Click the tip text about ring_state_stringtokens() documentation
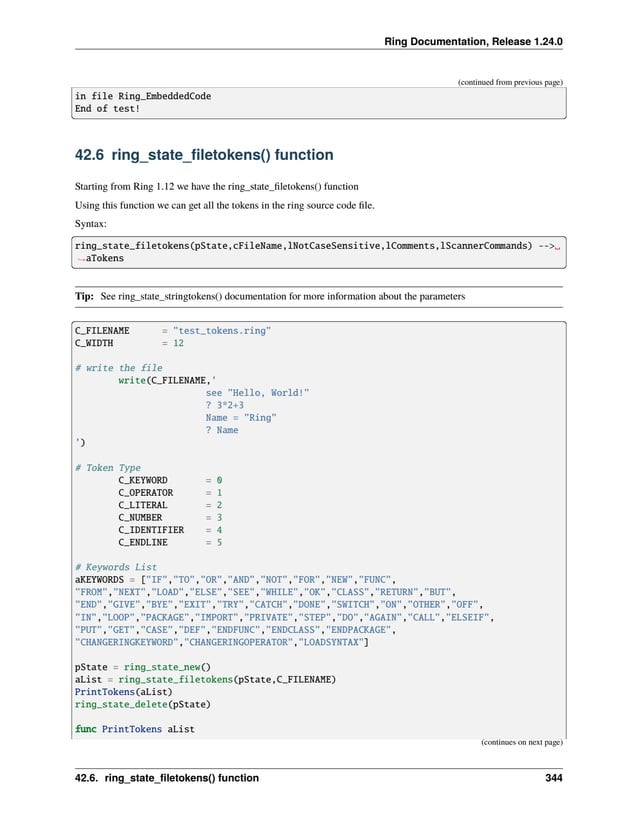The height and width of the screenshot is (825, 638). (282, 296)
